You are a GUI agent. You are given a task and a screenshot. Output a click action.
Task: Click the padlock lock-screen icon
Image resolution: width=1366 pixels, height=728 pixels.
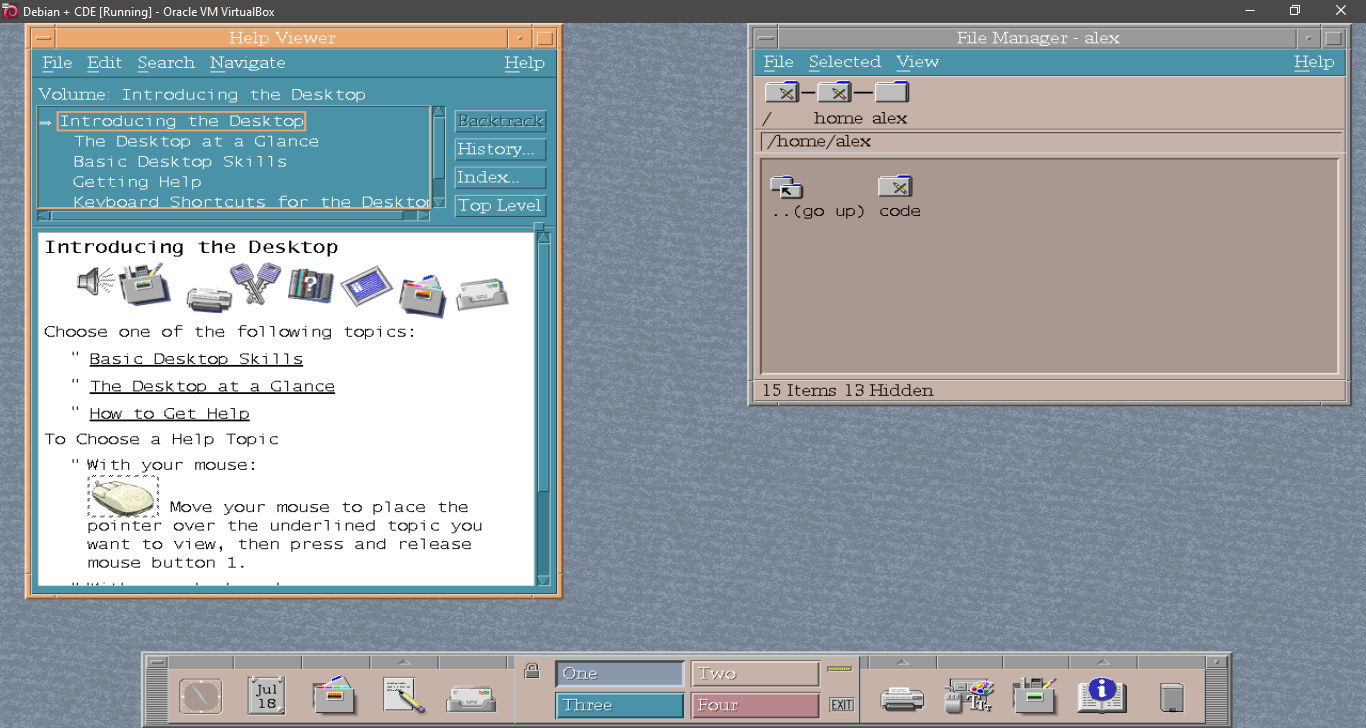[532, 671]
